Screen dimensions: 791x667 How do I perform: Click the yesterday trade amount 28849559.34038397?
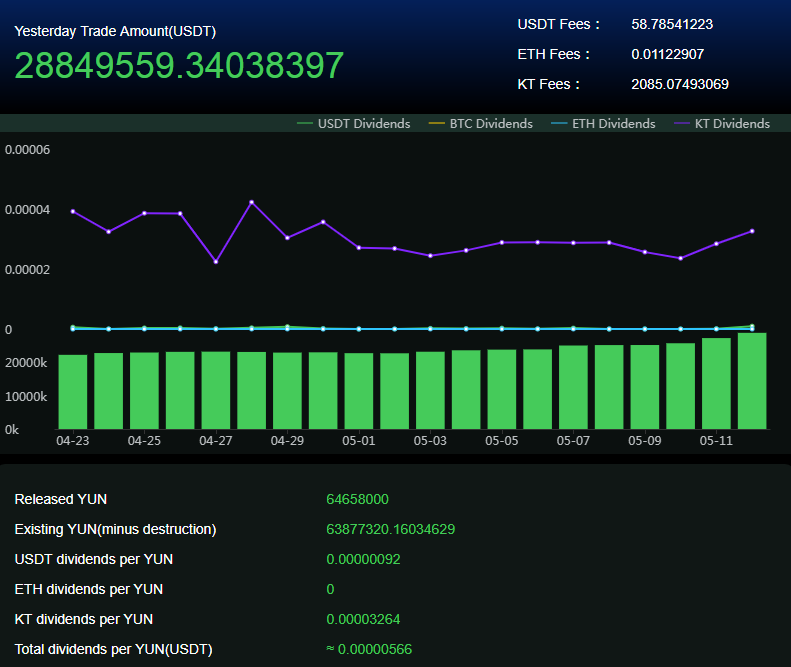pos(179,66)
